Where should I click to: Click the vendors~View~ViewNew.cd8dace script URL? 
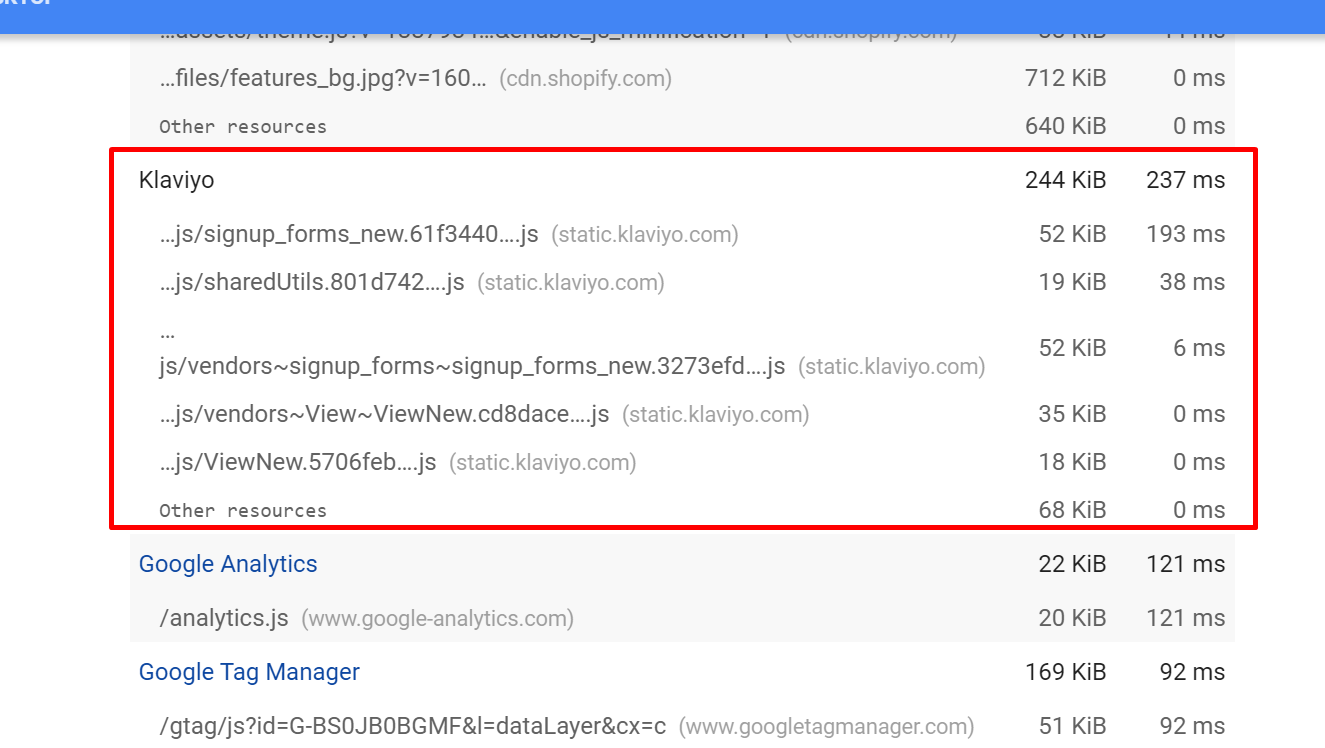tap(384, 414)
